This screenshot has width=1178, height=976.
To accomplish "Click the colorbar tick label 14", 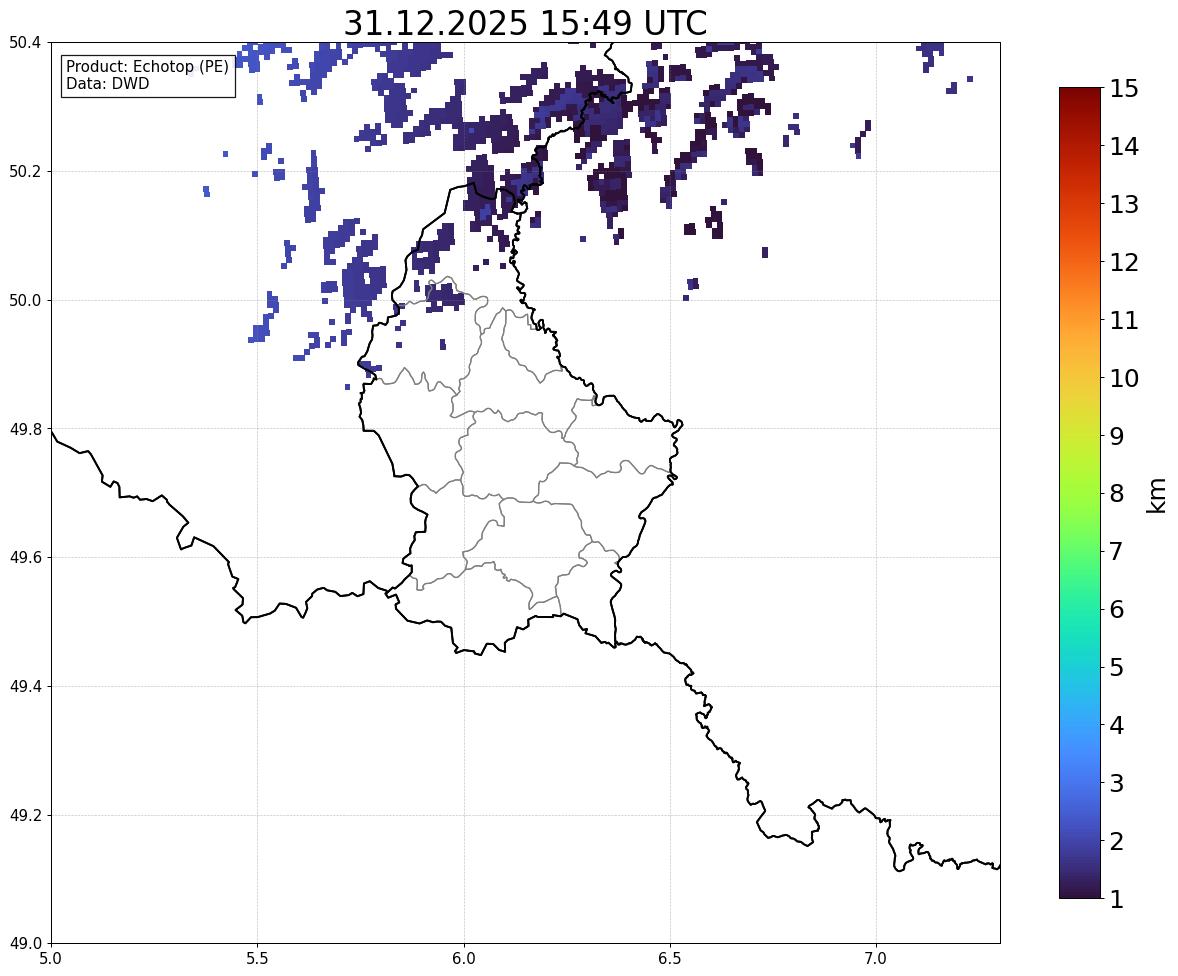I will coord(1124,147).
